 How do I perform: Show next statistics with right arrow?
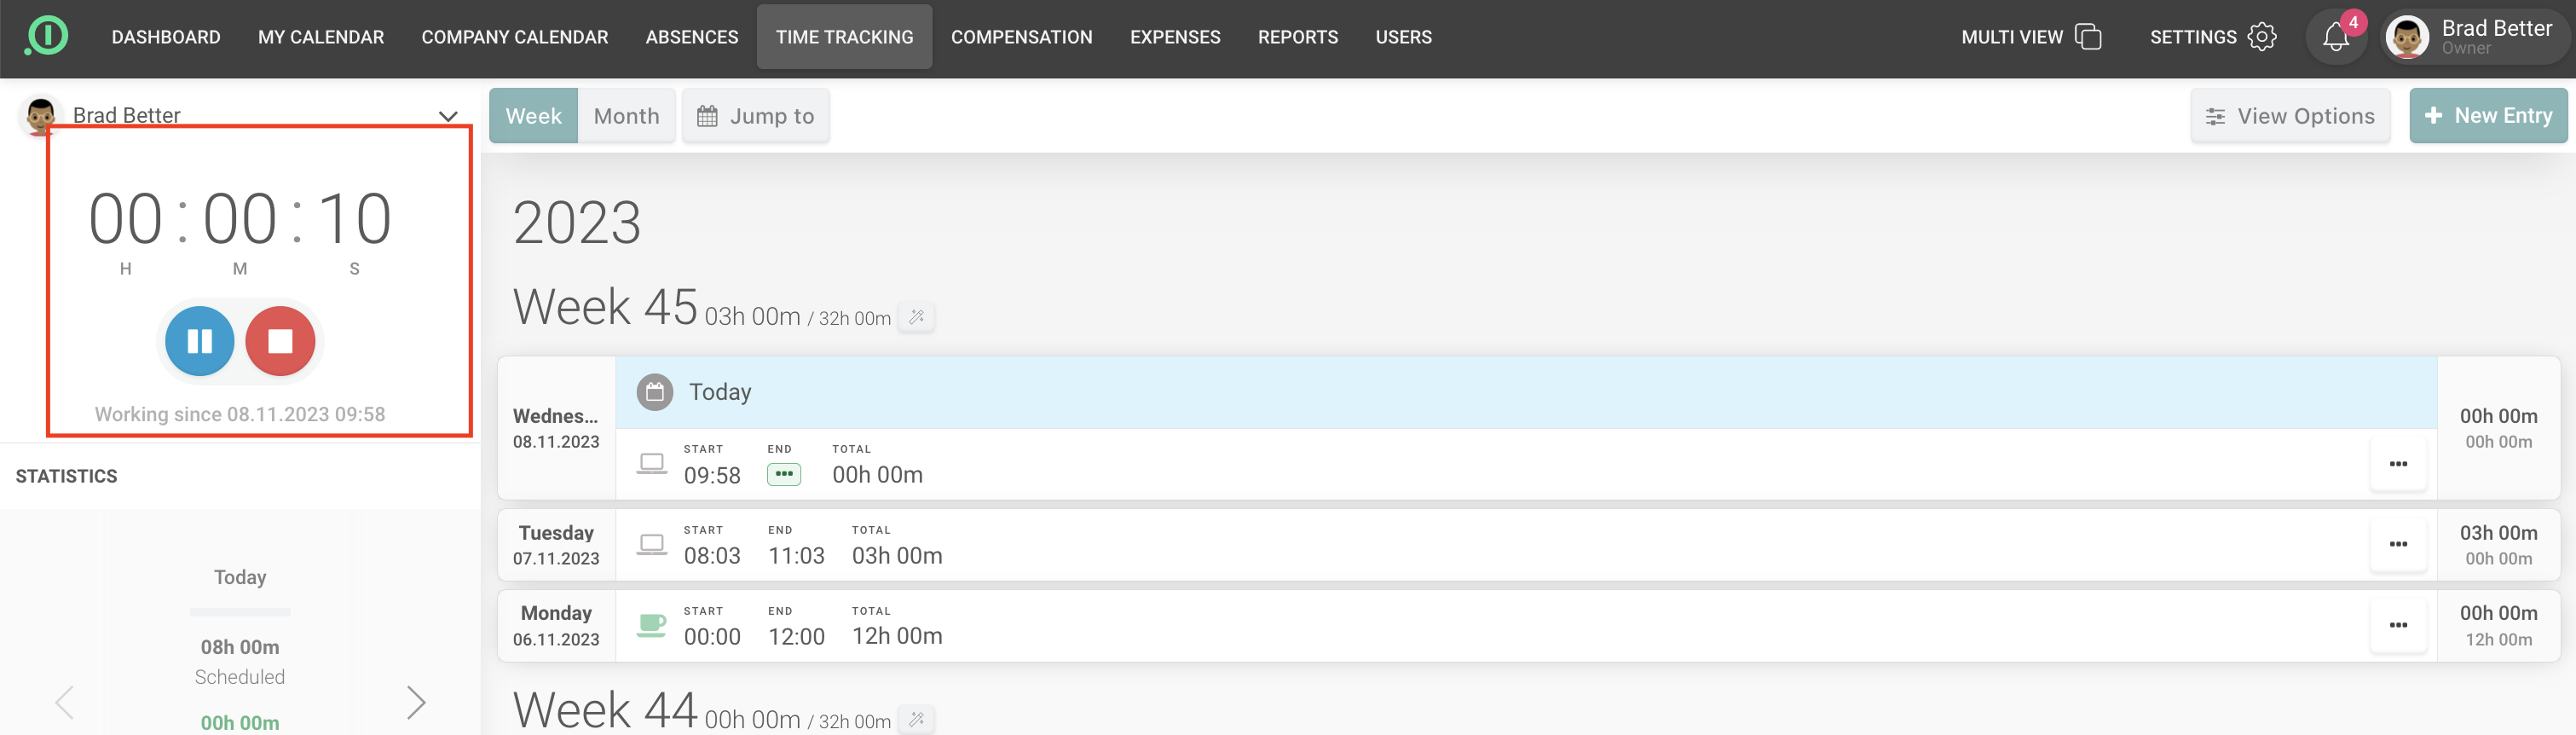(x=416, y=702)
